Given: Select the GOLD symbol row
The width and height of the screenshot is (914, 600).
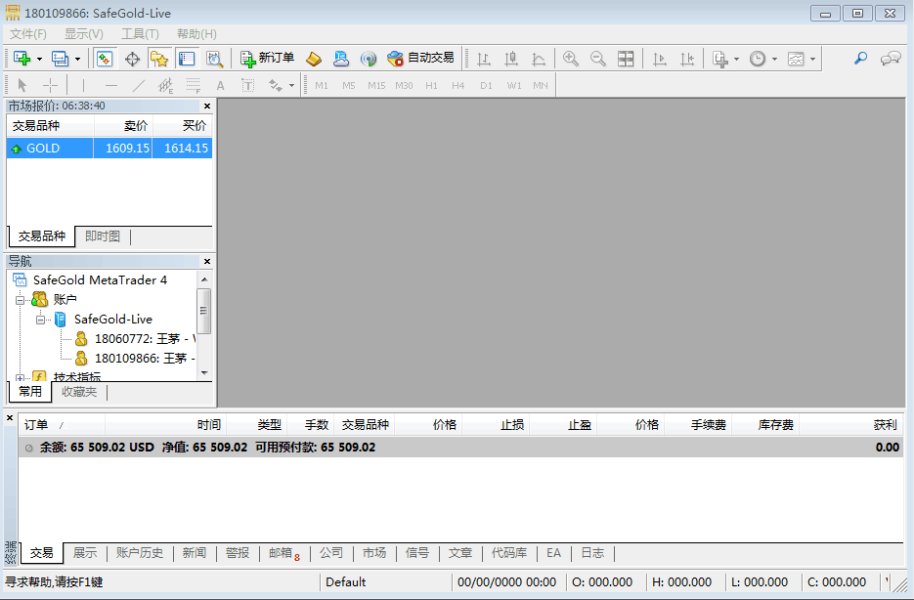Looking at the screenshot, I should click(x=109, y=148).
